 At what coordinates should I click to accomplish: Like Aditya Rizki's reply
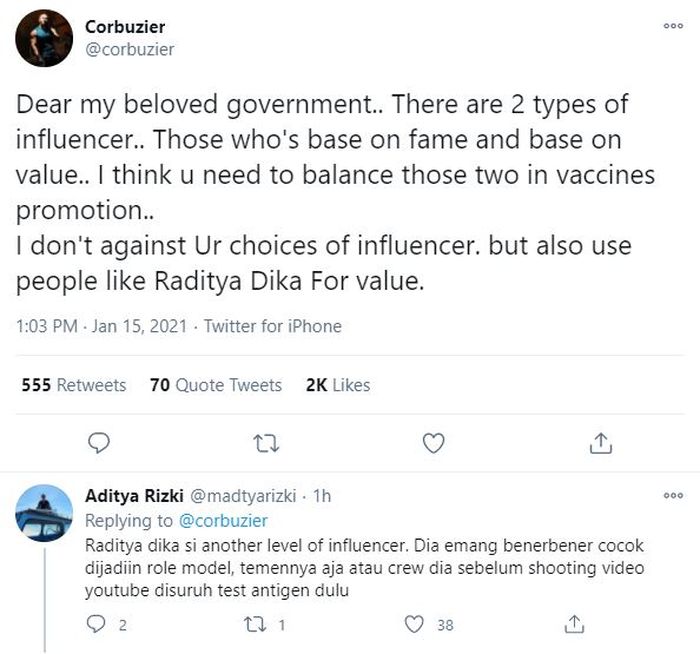[x=414, y=624]
